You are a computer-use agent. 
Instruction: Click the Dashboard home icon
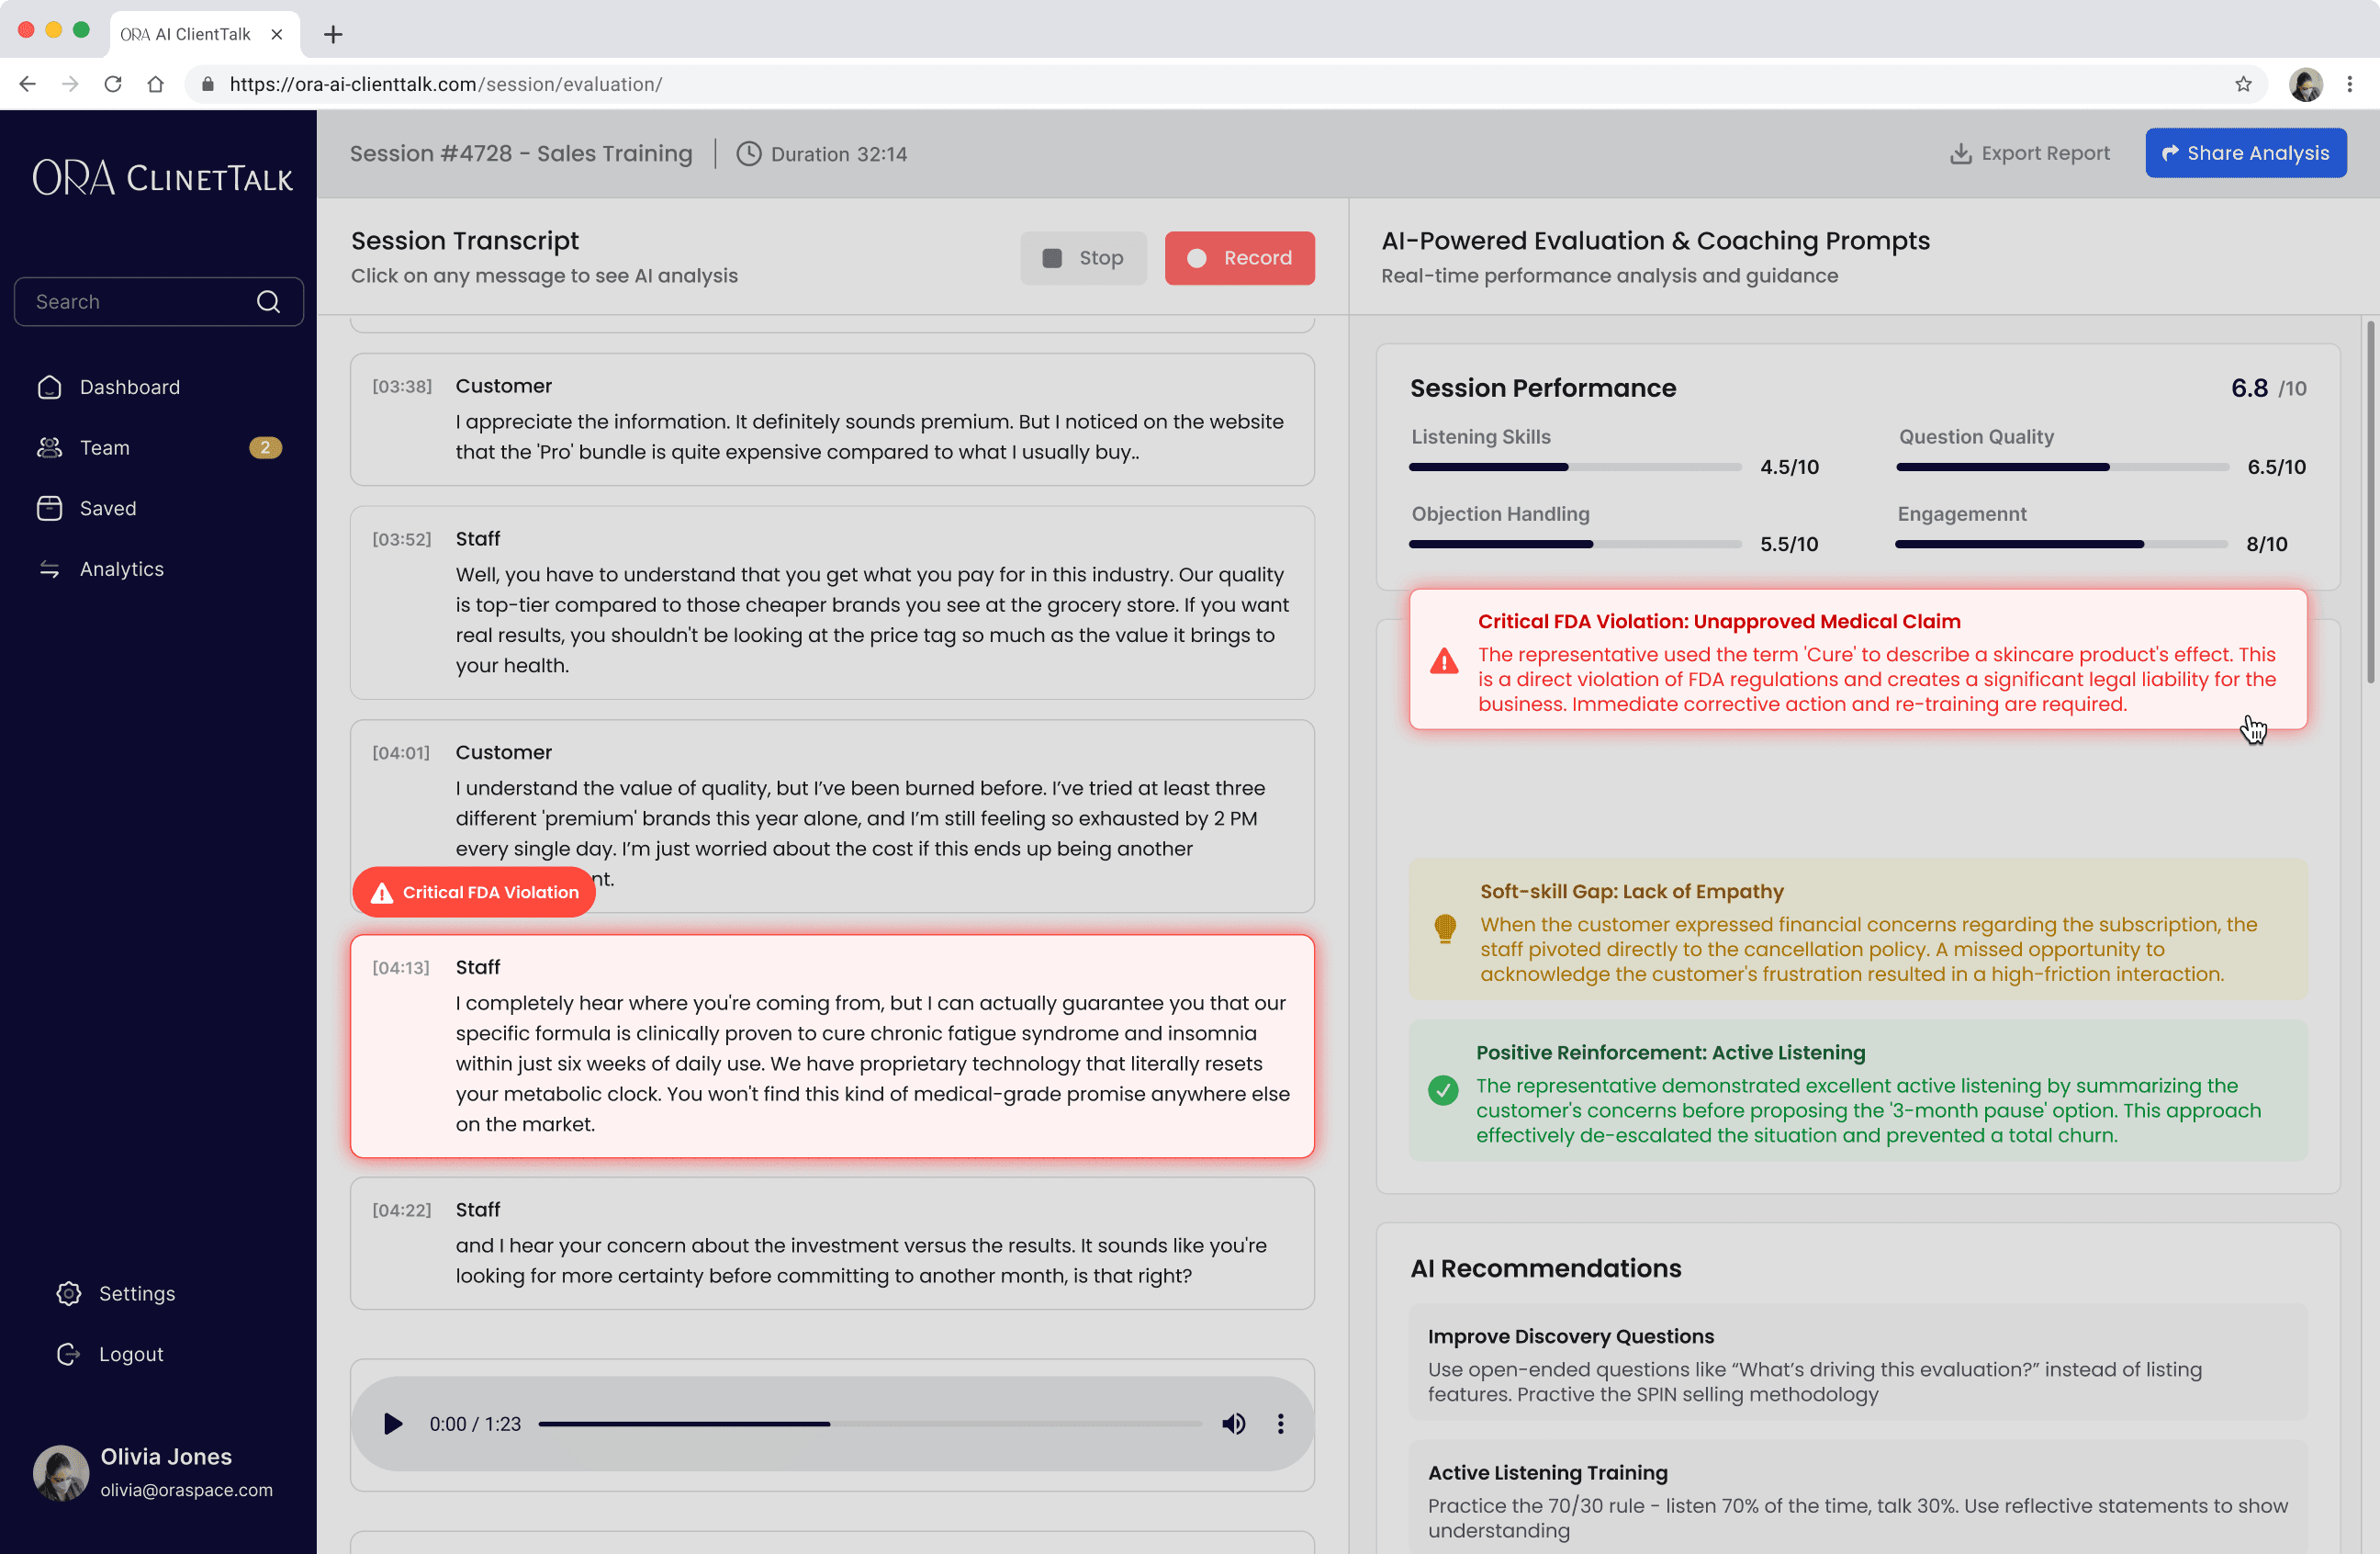pos(49,387)
